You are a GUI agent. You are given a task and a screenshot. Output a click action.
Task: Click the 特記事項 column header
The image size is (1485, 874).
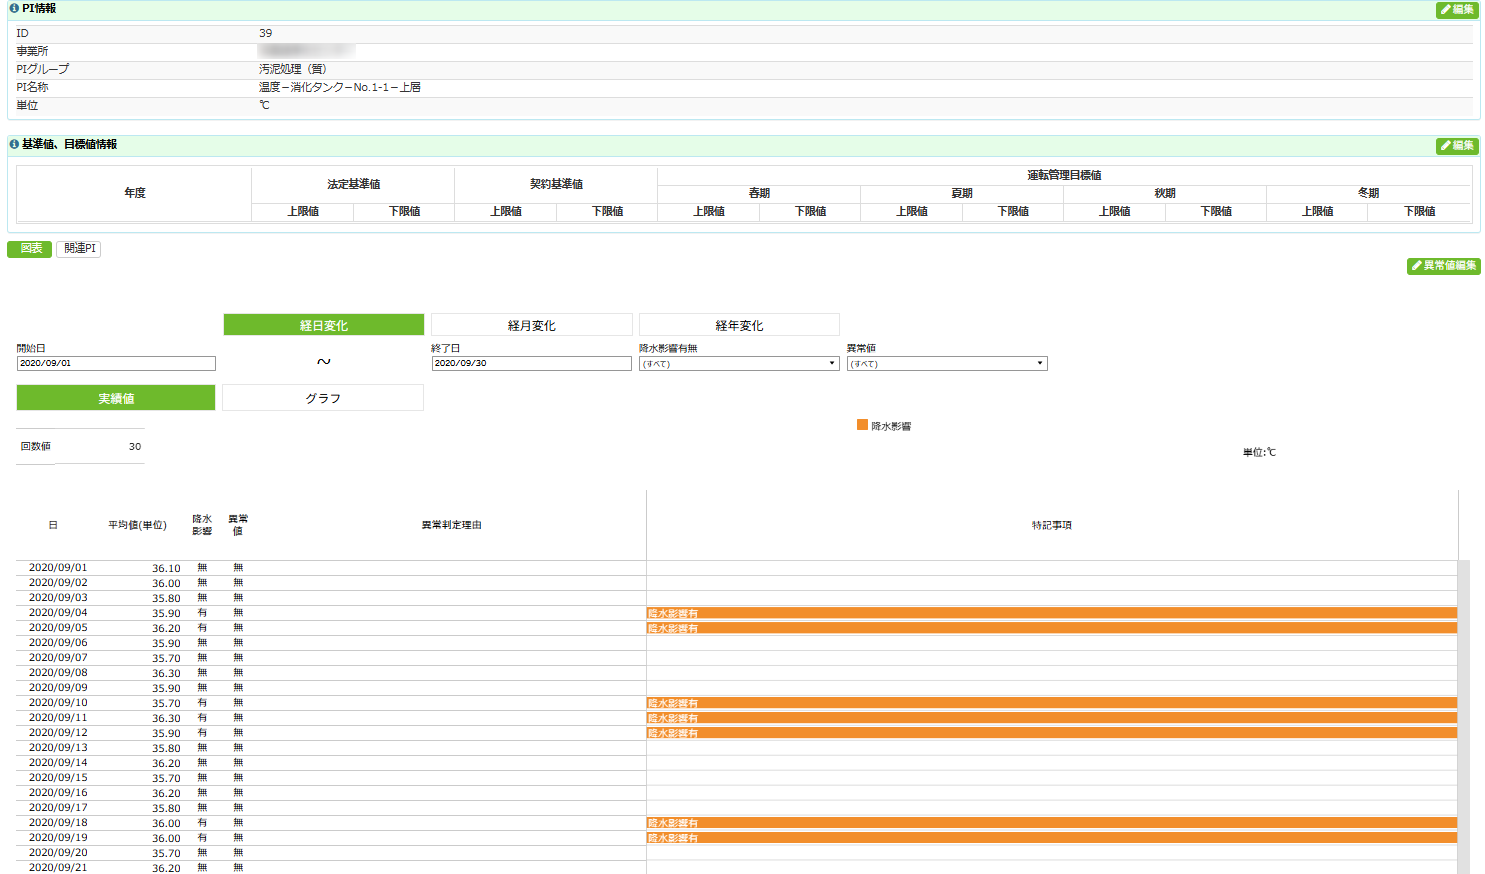1052,525
